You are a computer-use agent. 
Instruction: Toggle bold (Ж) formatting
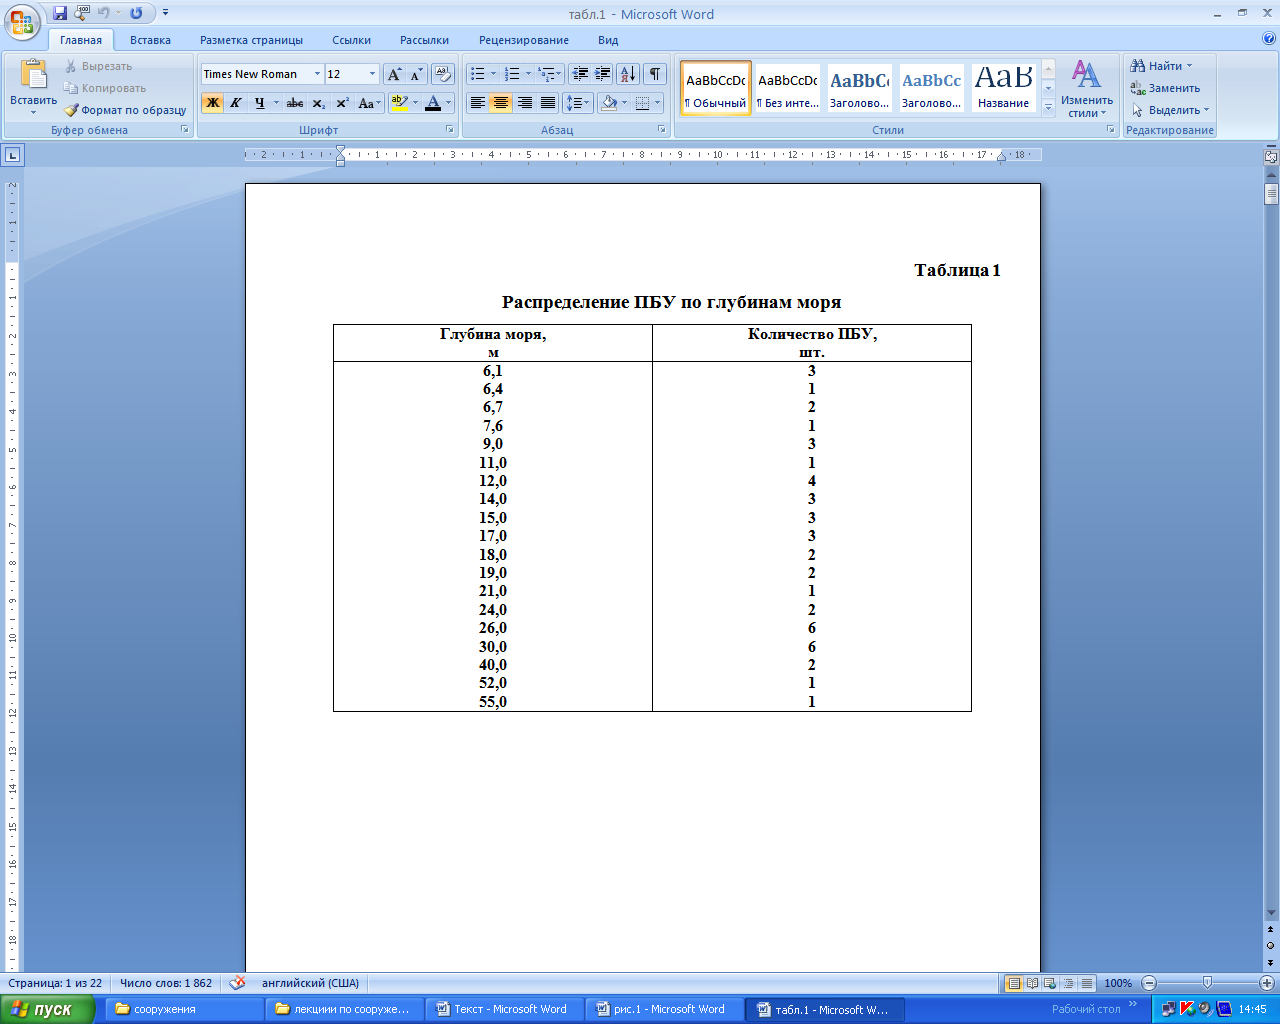click(212, 103)
